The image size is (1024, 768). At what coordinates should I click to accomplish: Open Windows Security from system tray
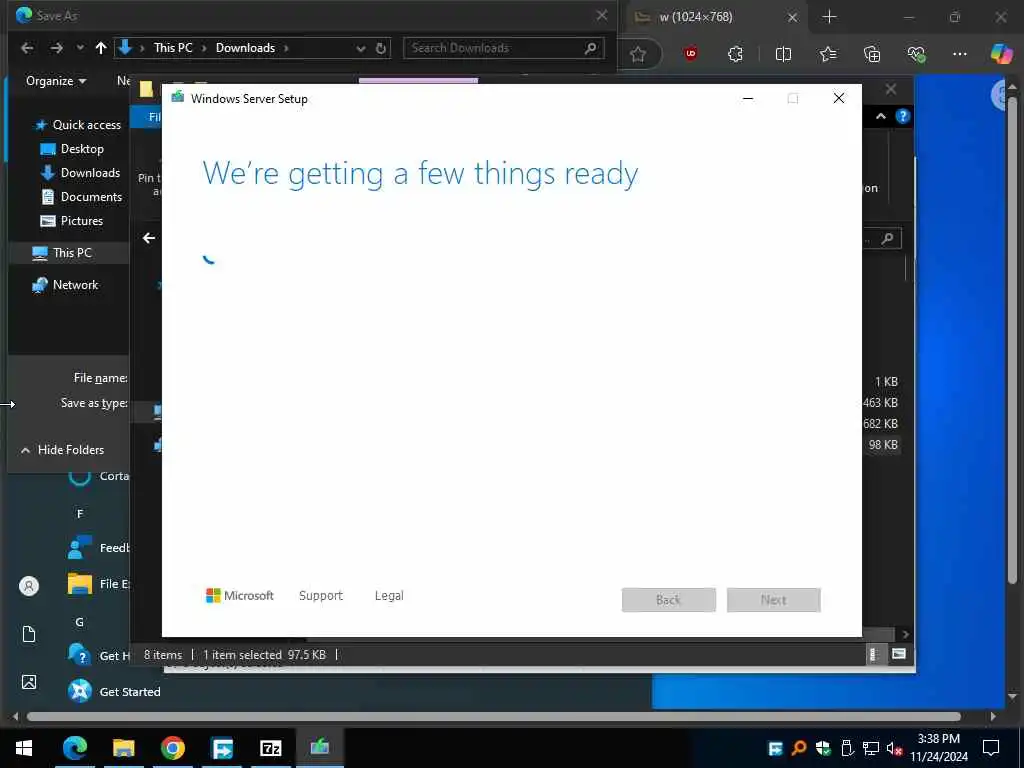coord(823,748)
